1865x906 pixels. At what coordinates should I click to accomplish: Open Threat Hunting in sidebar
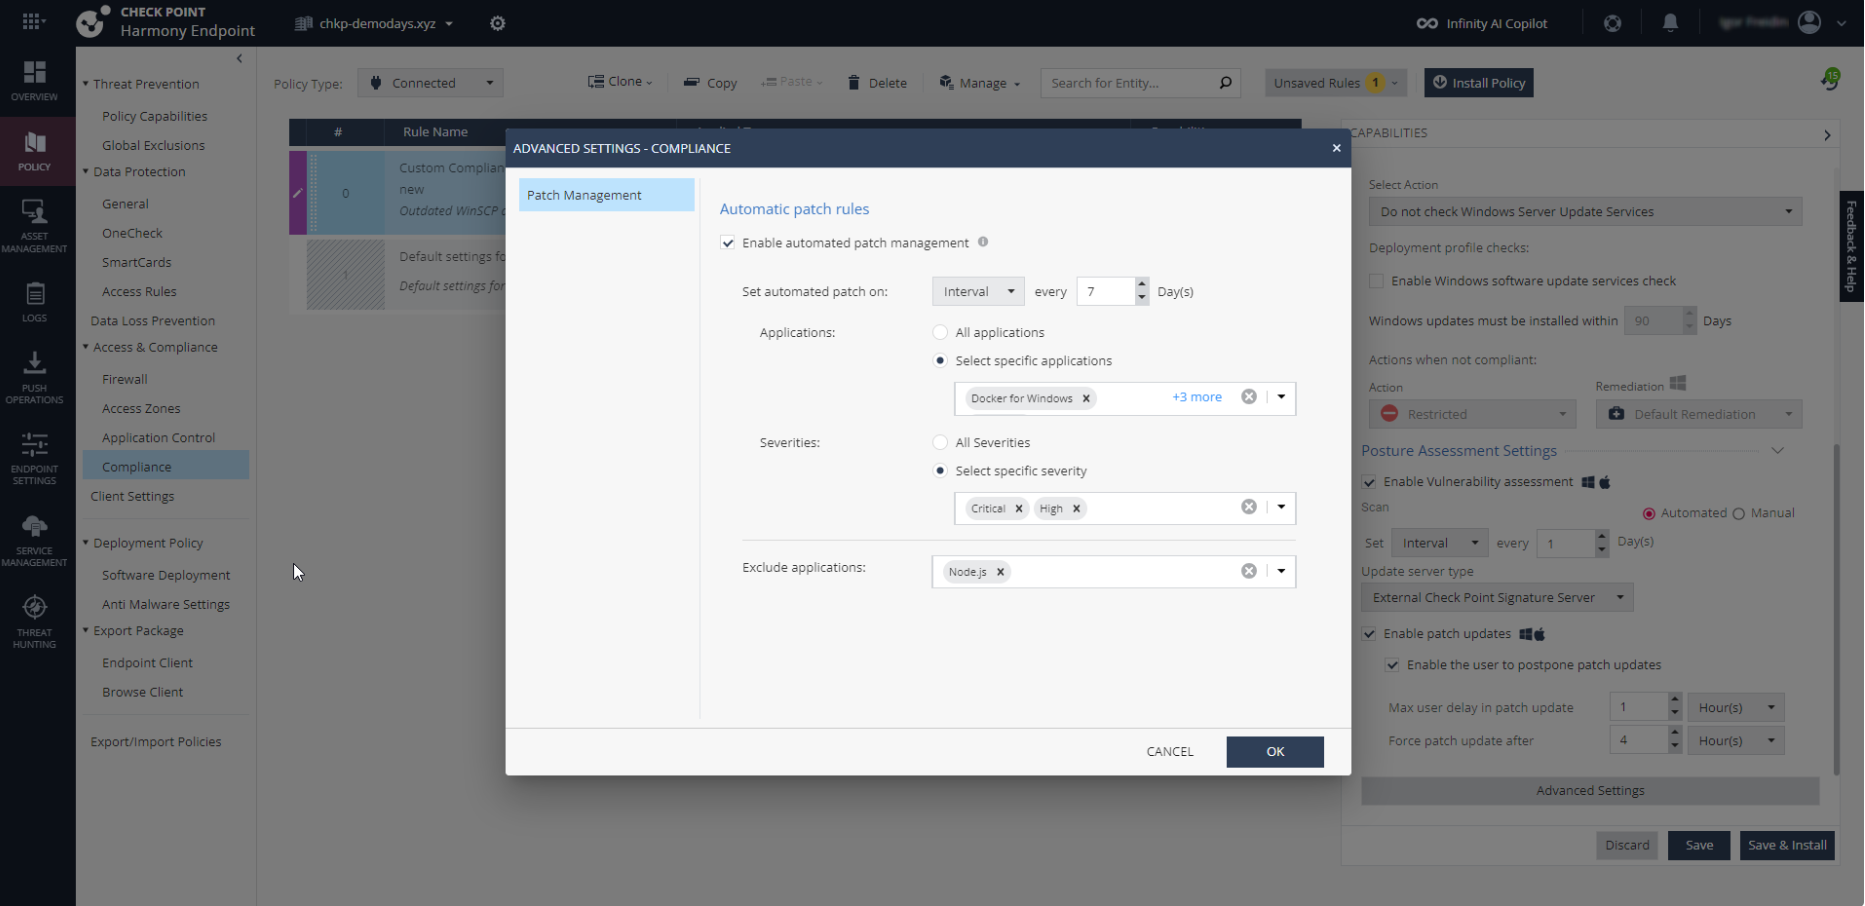tap(35, 622)
